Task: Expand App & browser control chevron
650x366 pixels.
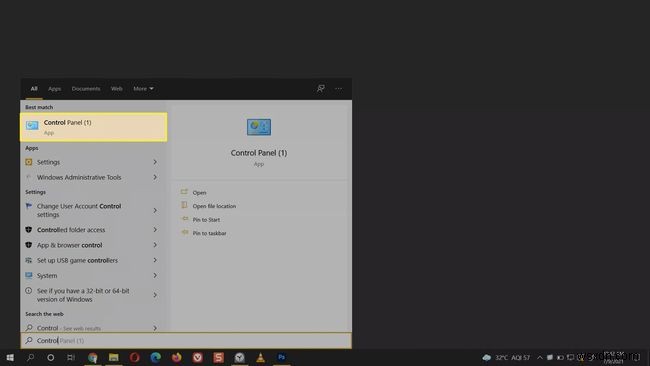Action: [x=155, y=245]
